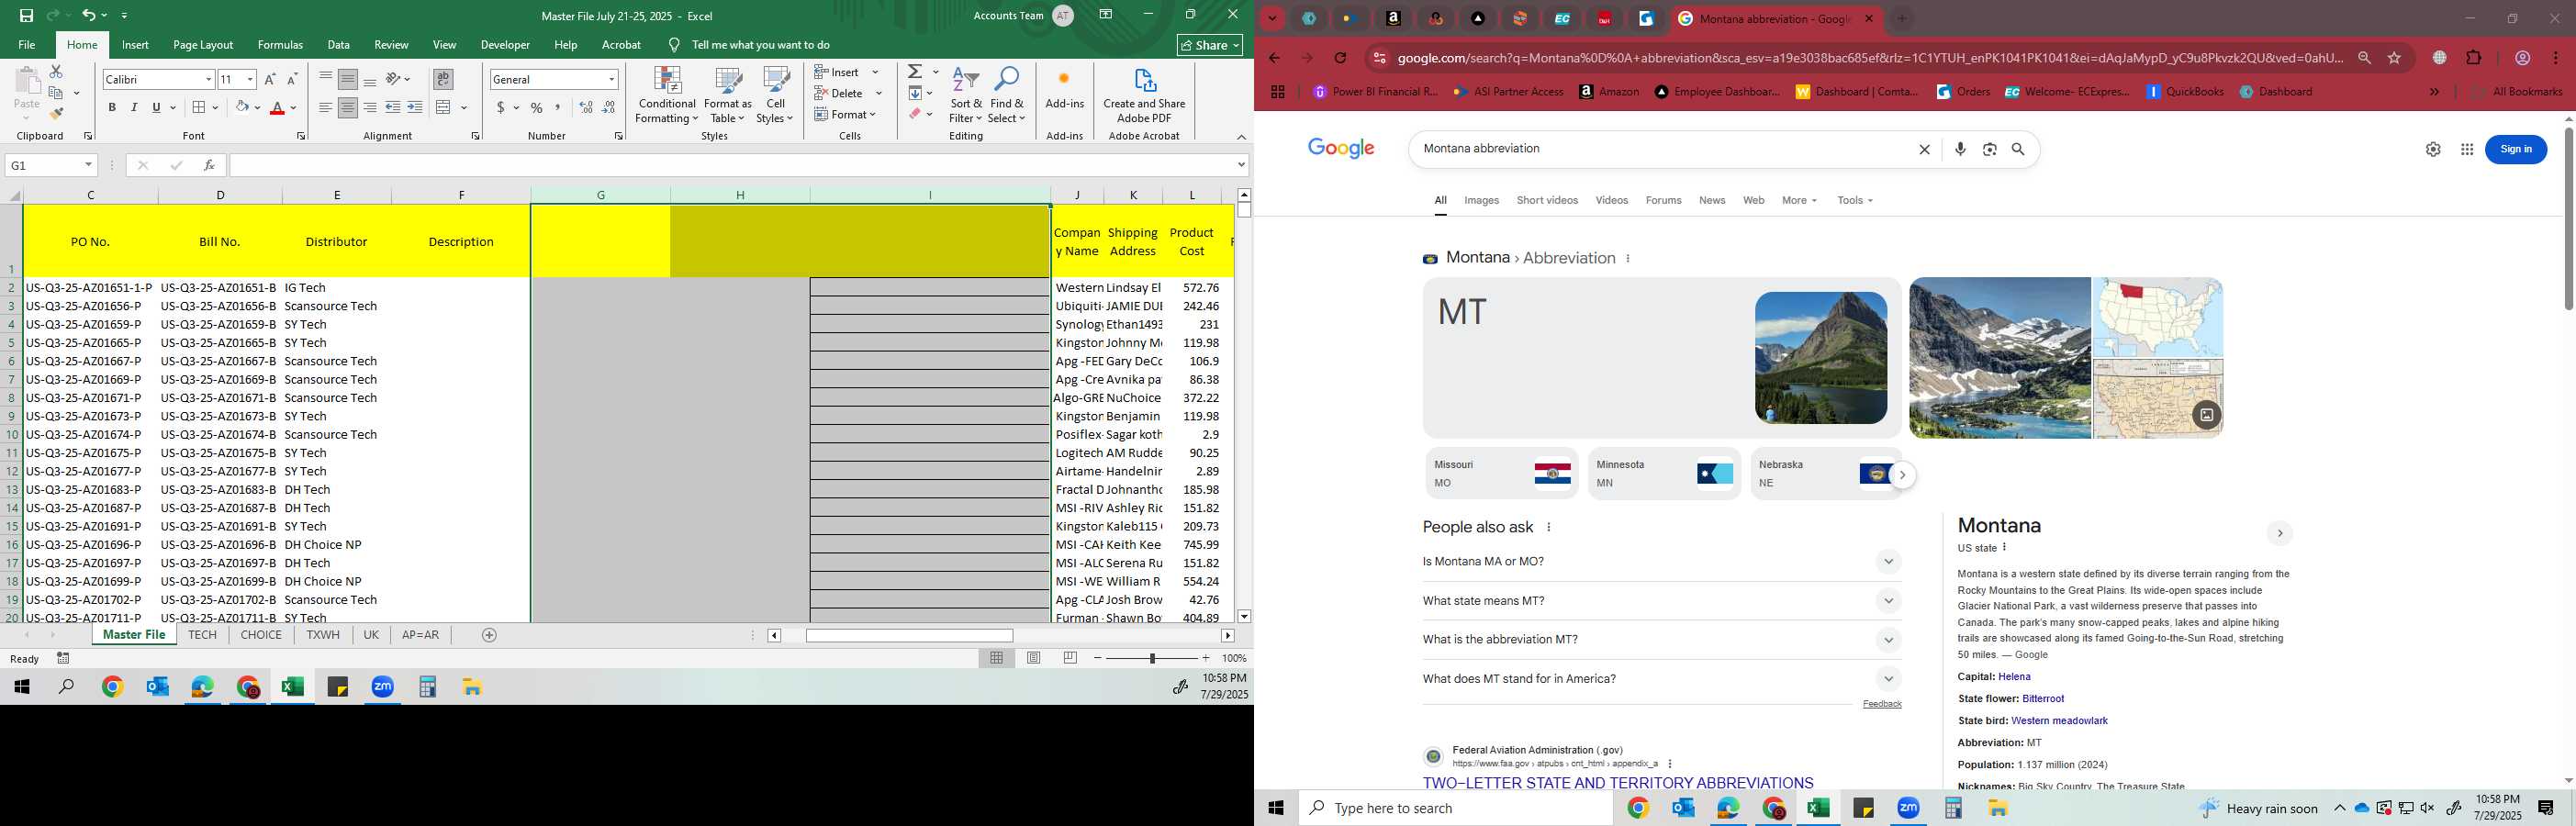Click the Increase Decimal icon
This screenshot has height=826, width=2576.
pyautogui.click(x=586, y=107)
